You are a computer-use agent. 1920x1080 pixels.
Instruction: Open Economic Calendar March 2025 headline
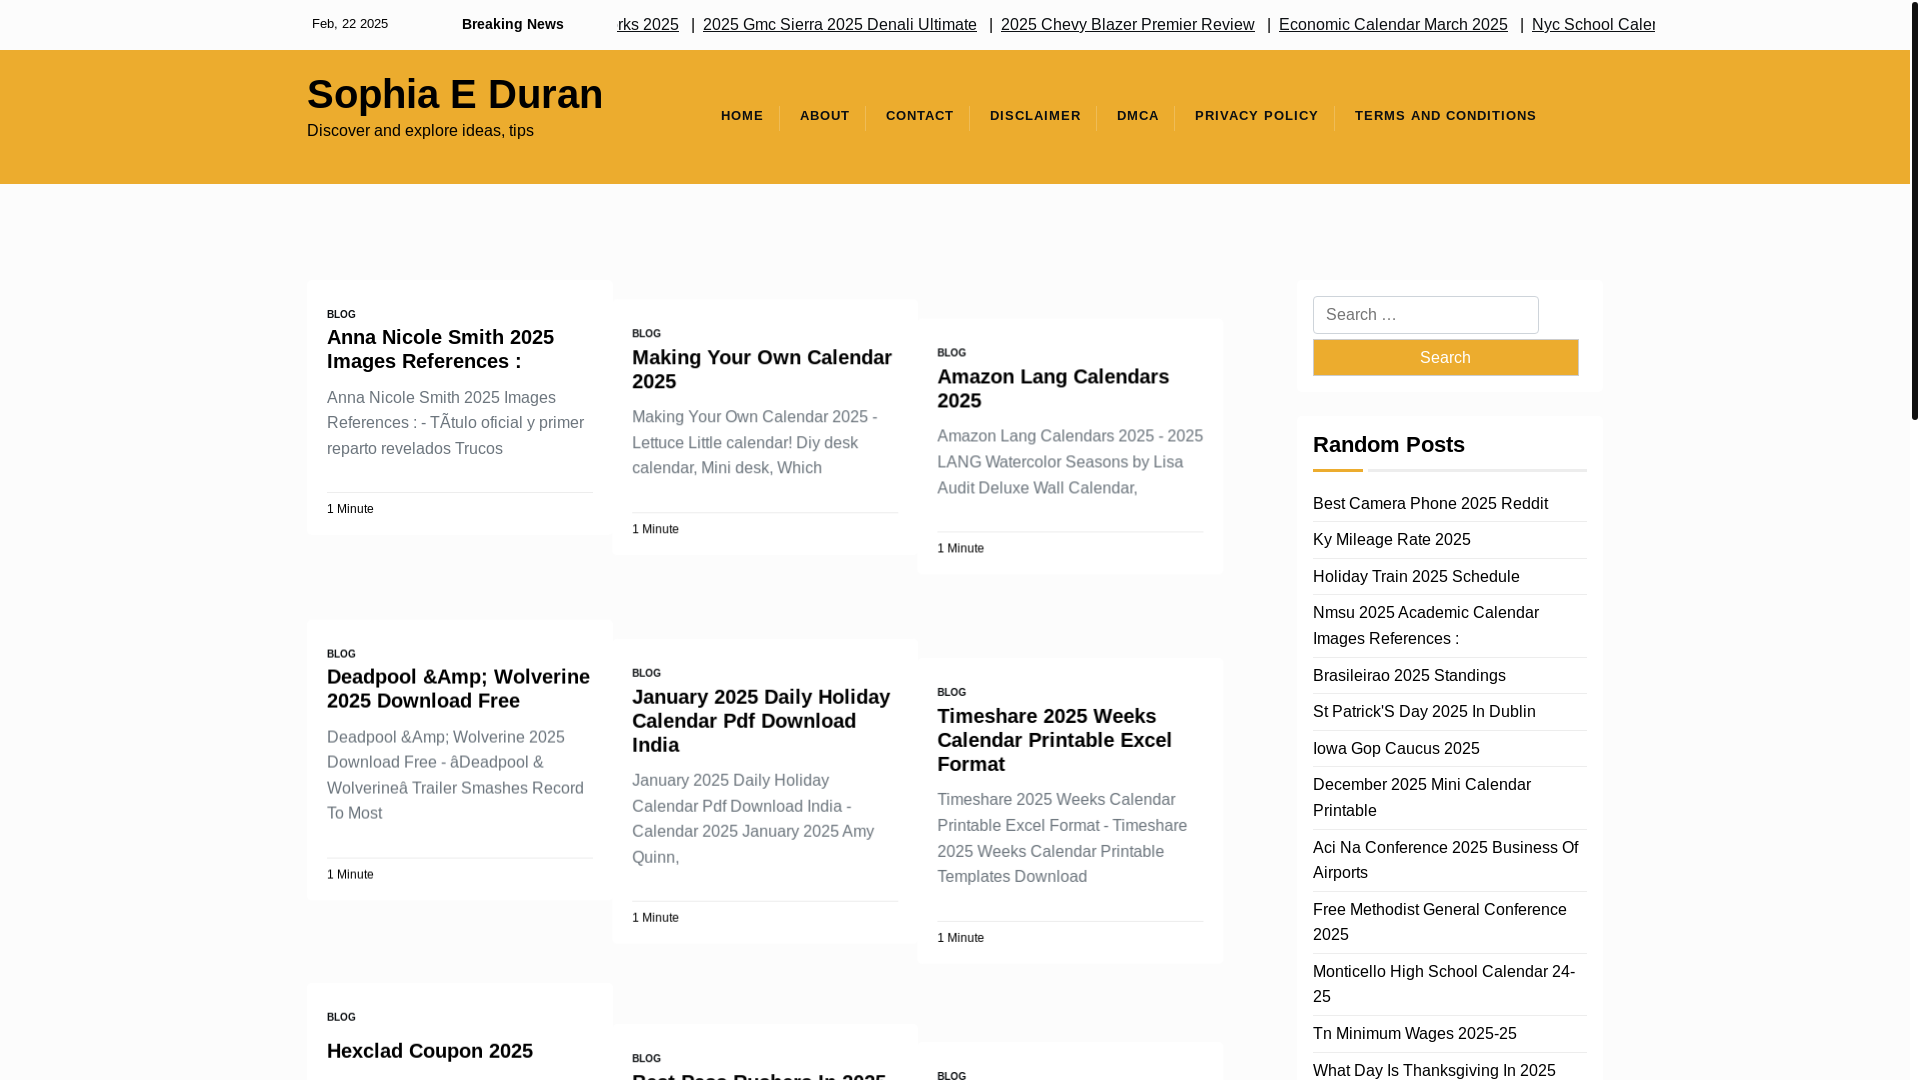click(x=1392, y=24)
